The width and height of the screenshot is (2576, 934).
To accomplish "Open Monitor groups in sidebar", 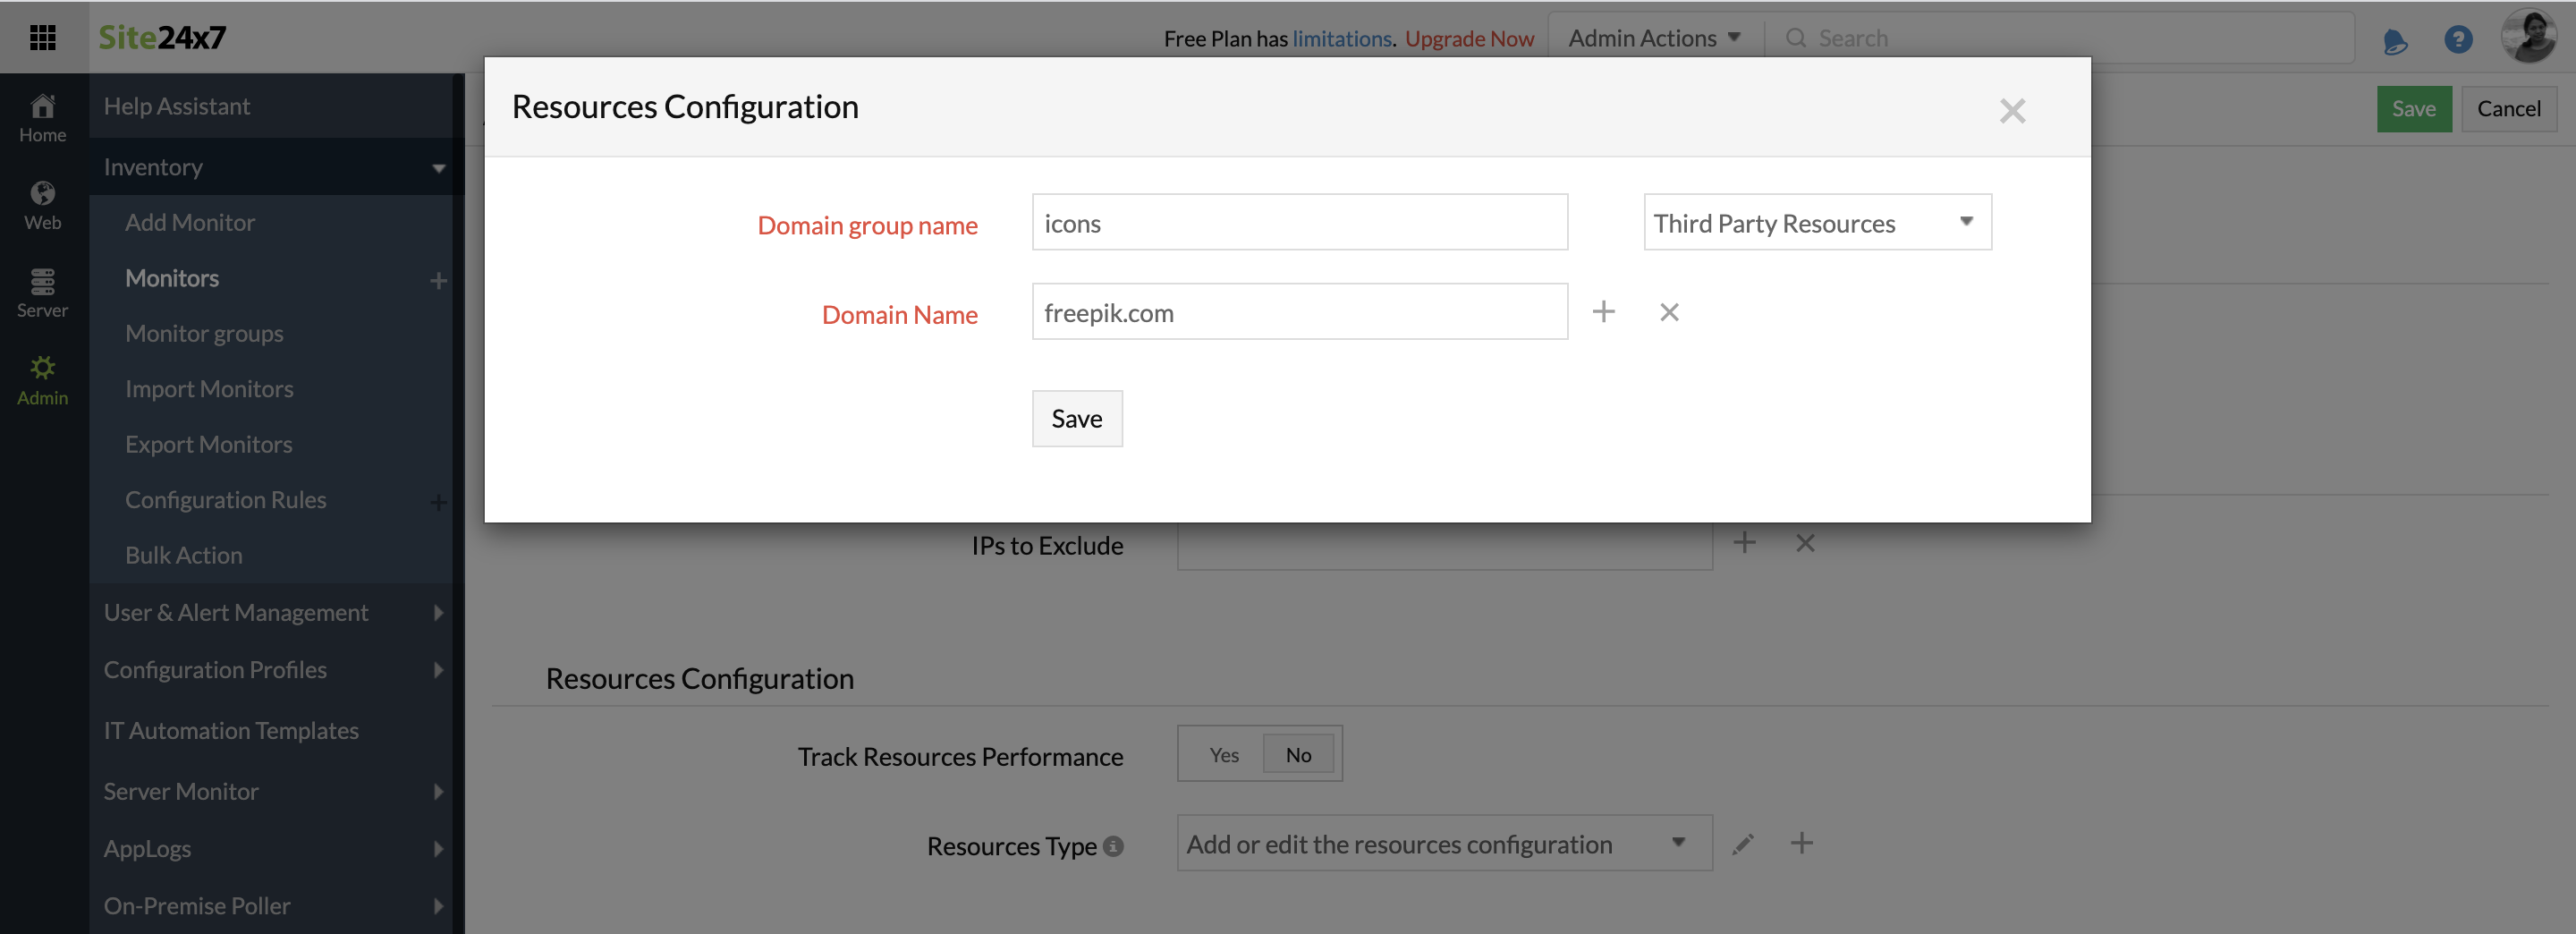I will coord(204,333).
